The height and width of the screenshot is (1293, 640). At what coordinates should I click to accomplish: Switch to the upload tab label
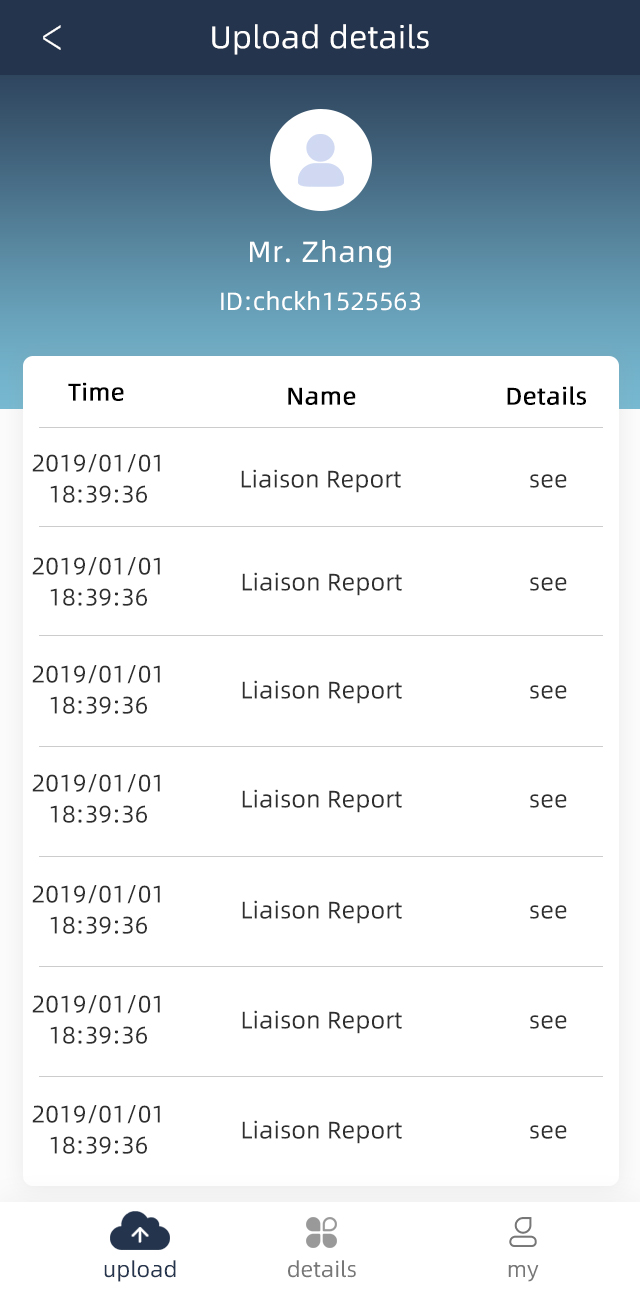[x=140, y=1269]
